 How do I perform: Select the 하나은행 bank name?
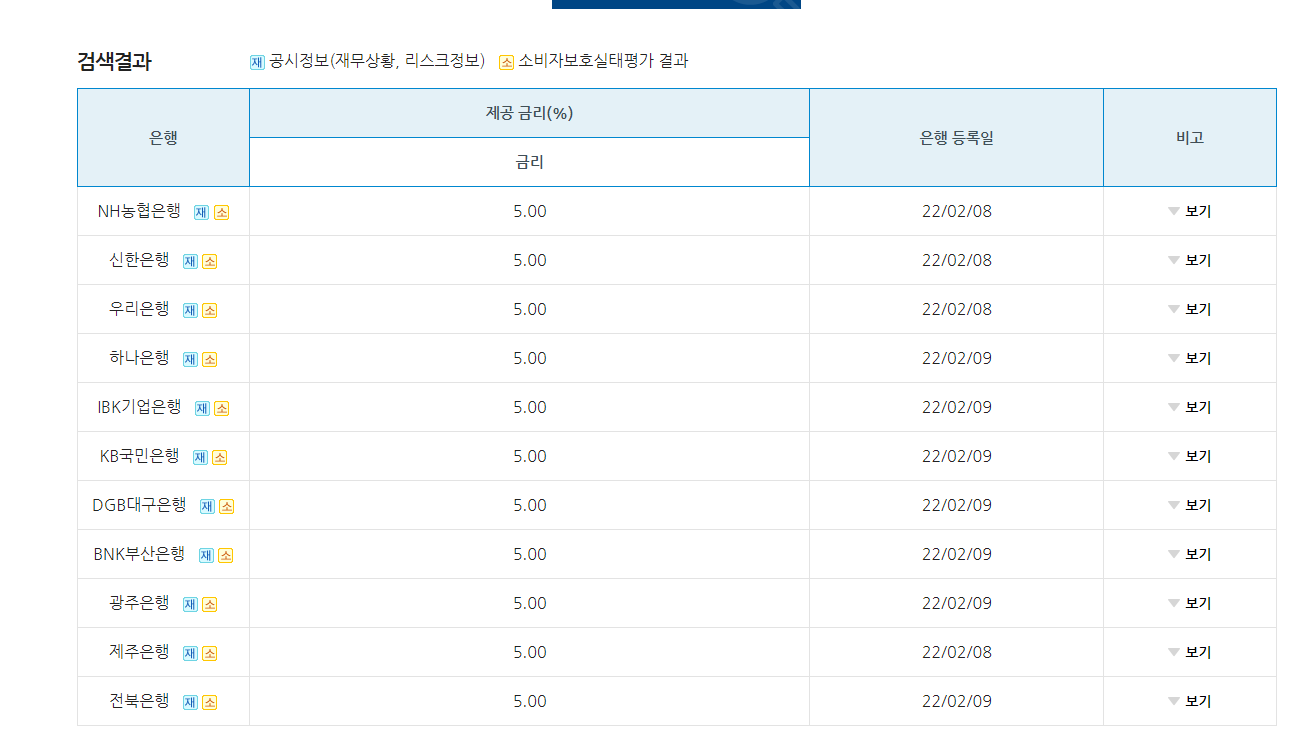139,358
